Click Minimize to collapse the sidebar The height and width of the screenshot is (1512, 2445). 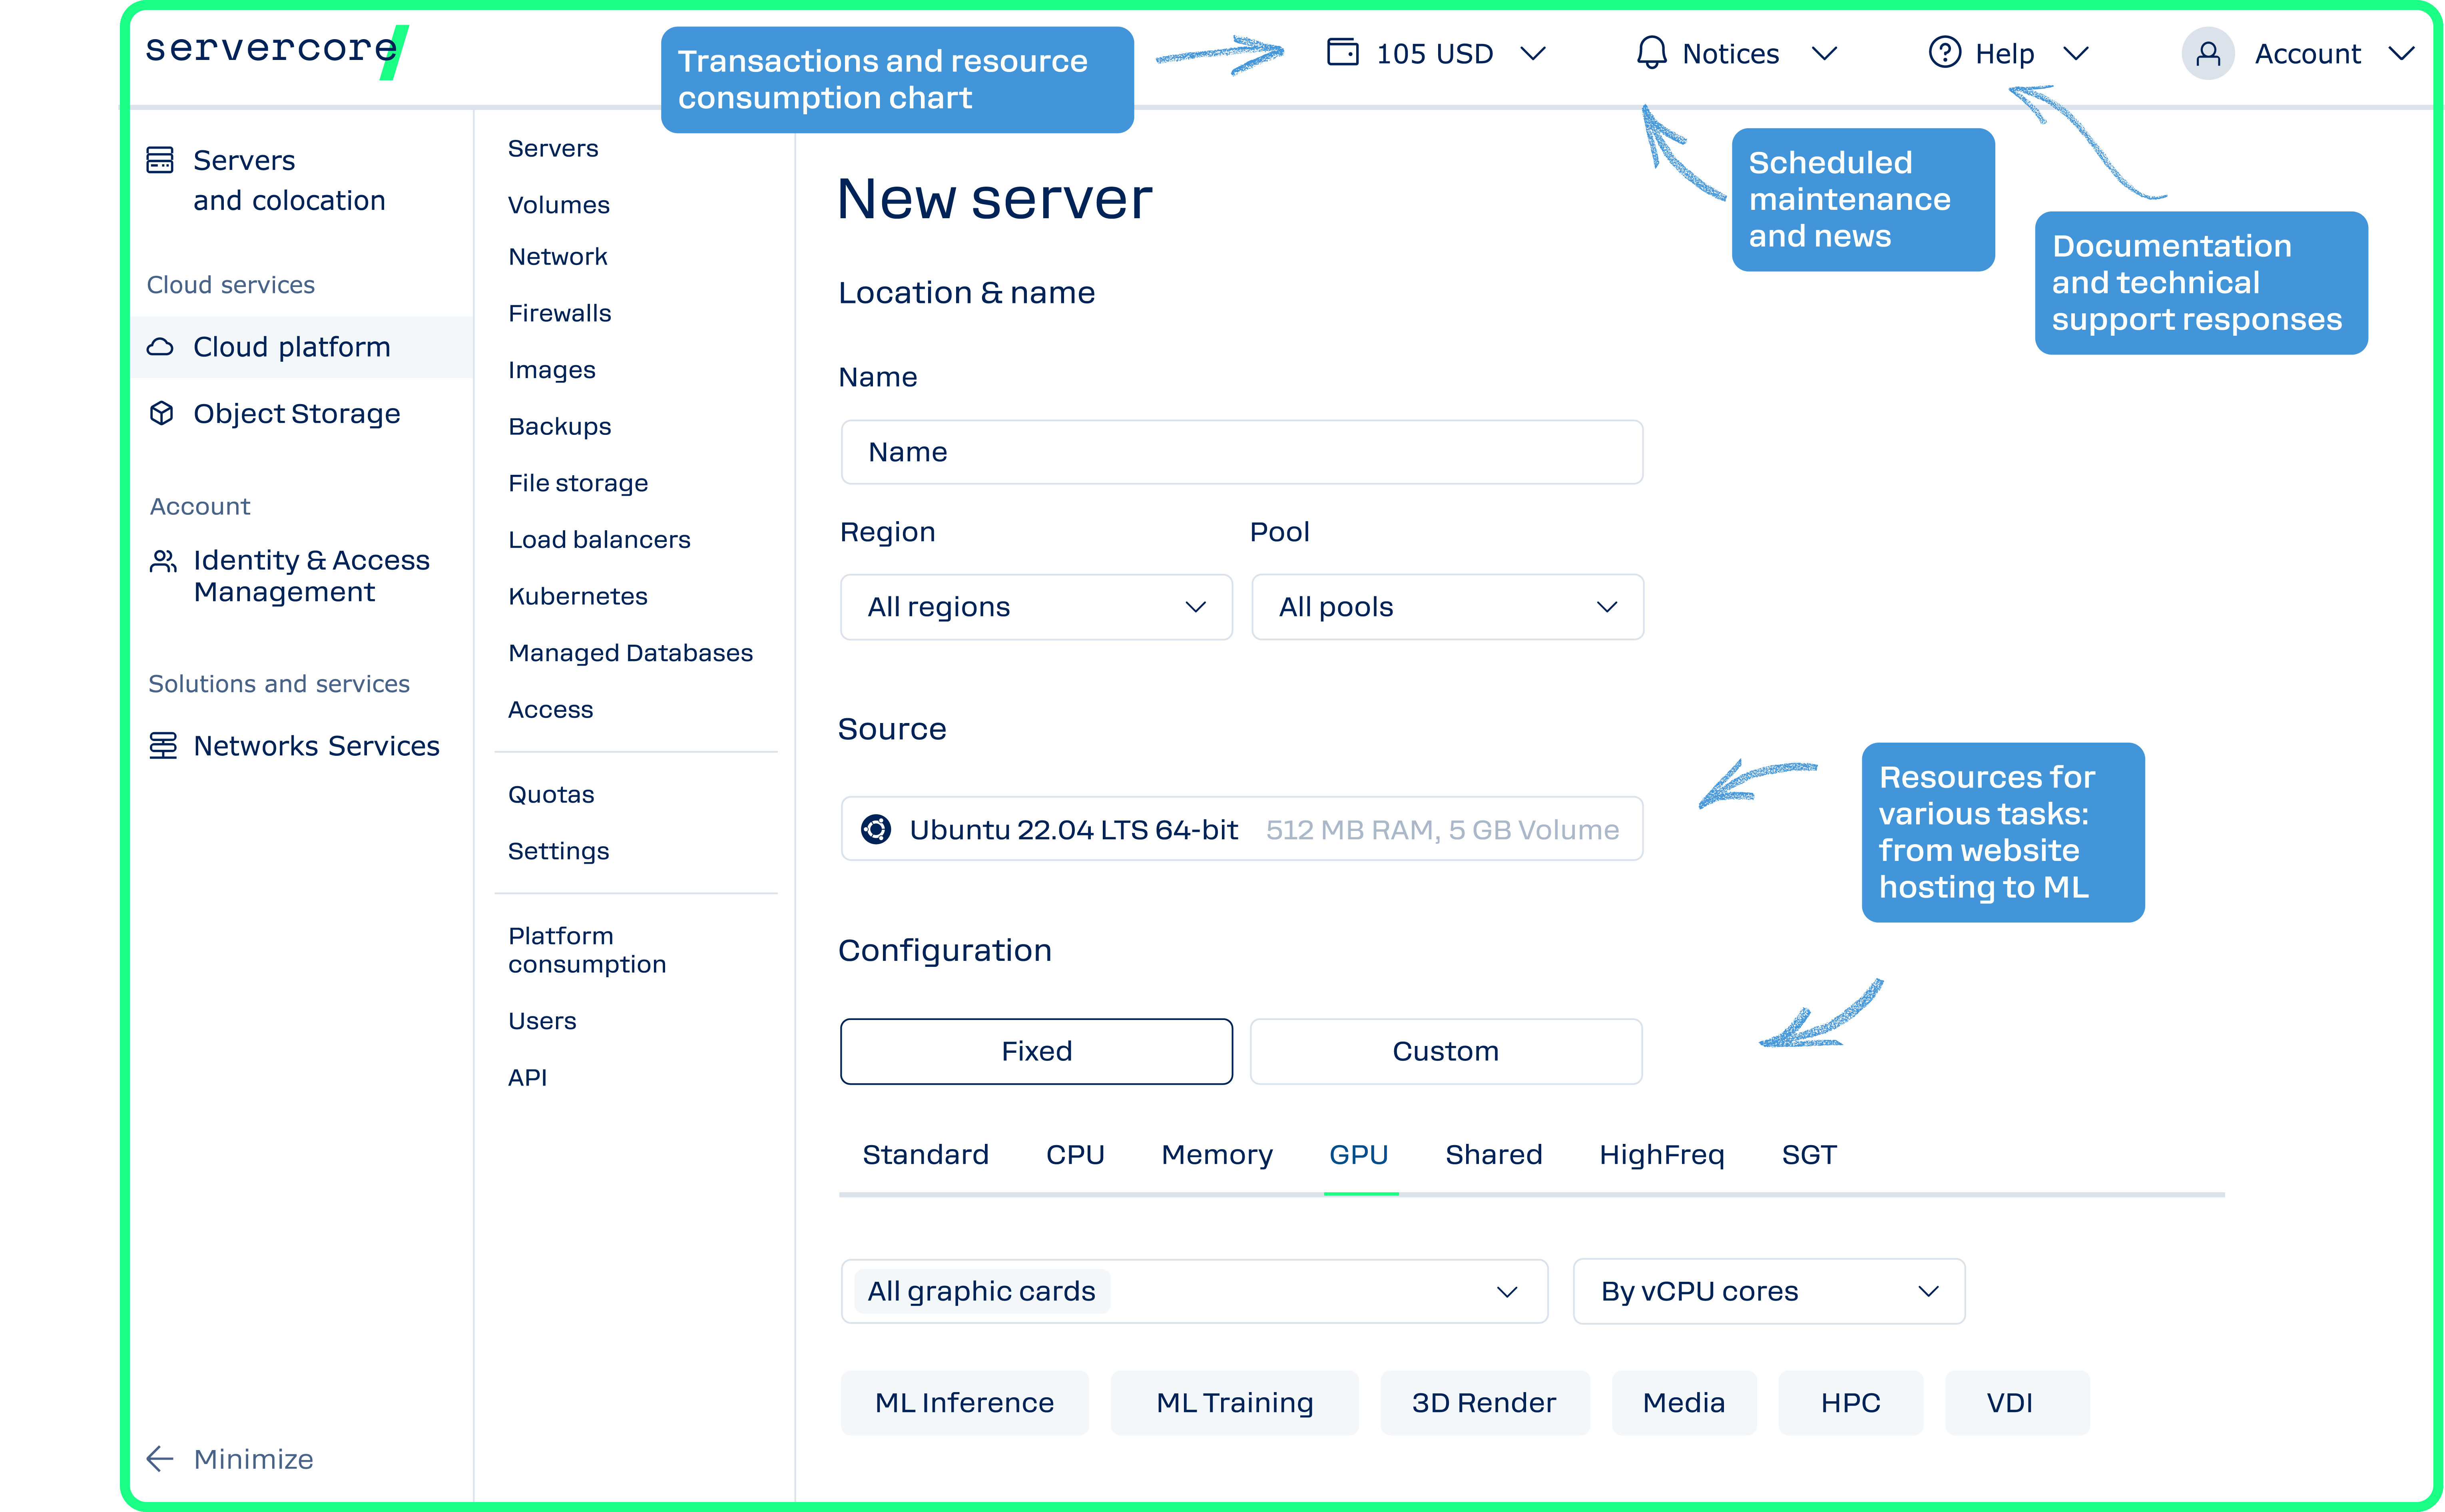(x=230, y=1459)
